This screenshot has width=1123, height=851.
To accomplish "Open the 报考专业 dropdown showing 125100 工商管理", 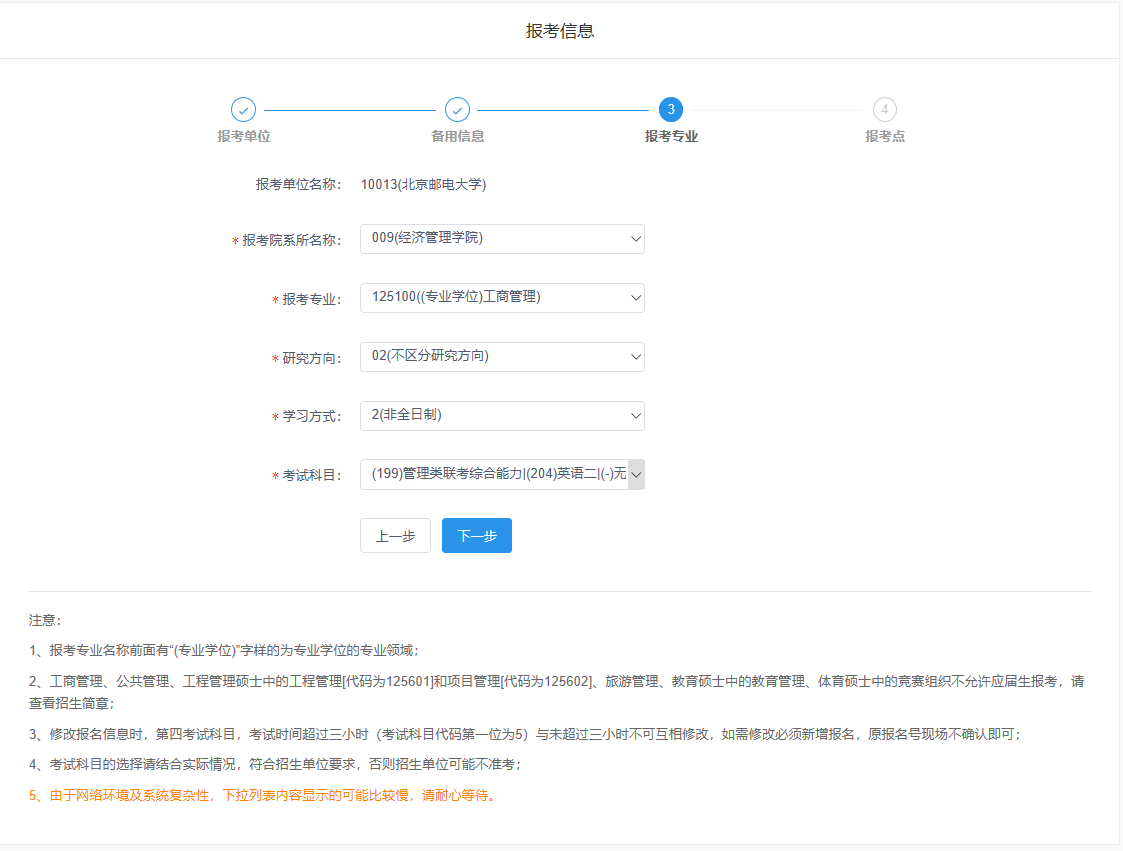I will 502,298.
